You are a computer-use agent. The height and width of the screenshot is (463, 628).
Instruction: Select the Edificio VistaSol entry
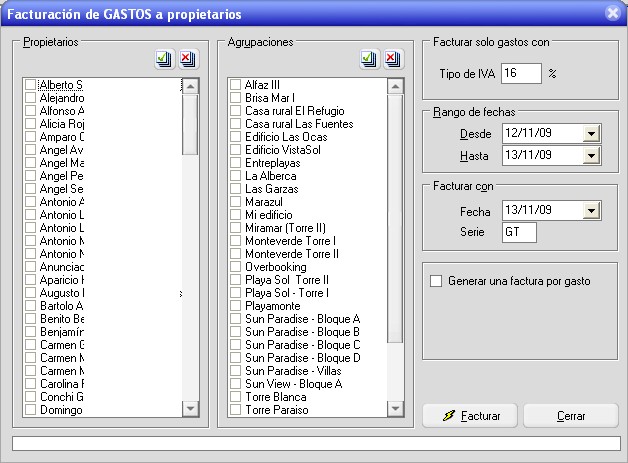283,150
